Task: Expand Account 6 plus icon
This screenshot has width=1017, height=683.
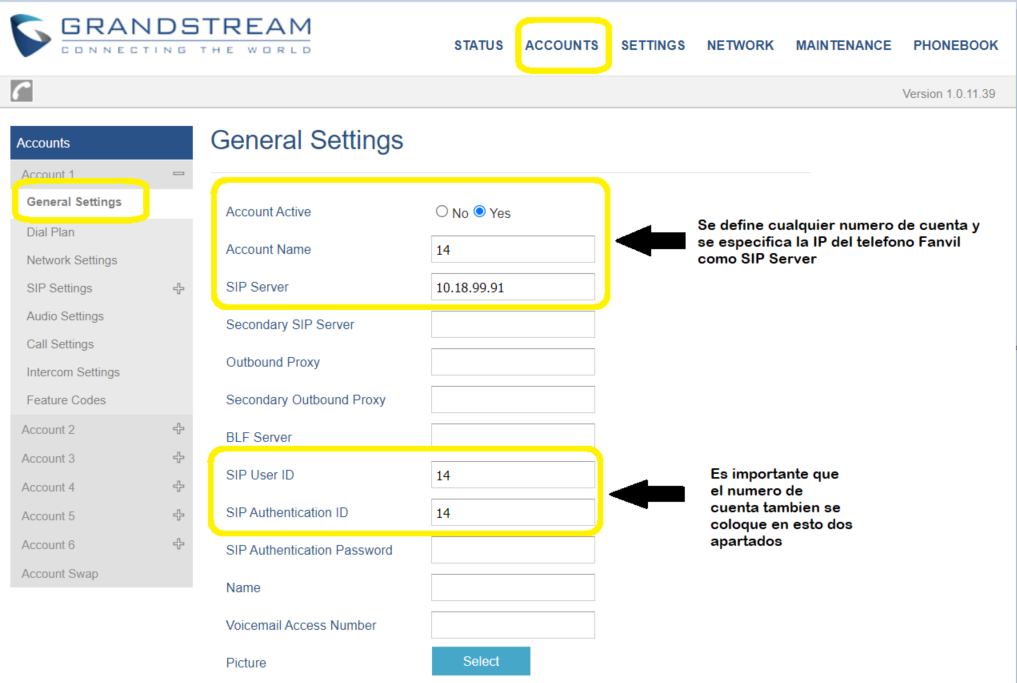Action: (178, 544)
